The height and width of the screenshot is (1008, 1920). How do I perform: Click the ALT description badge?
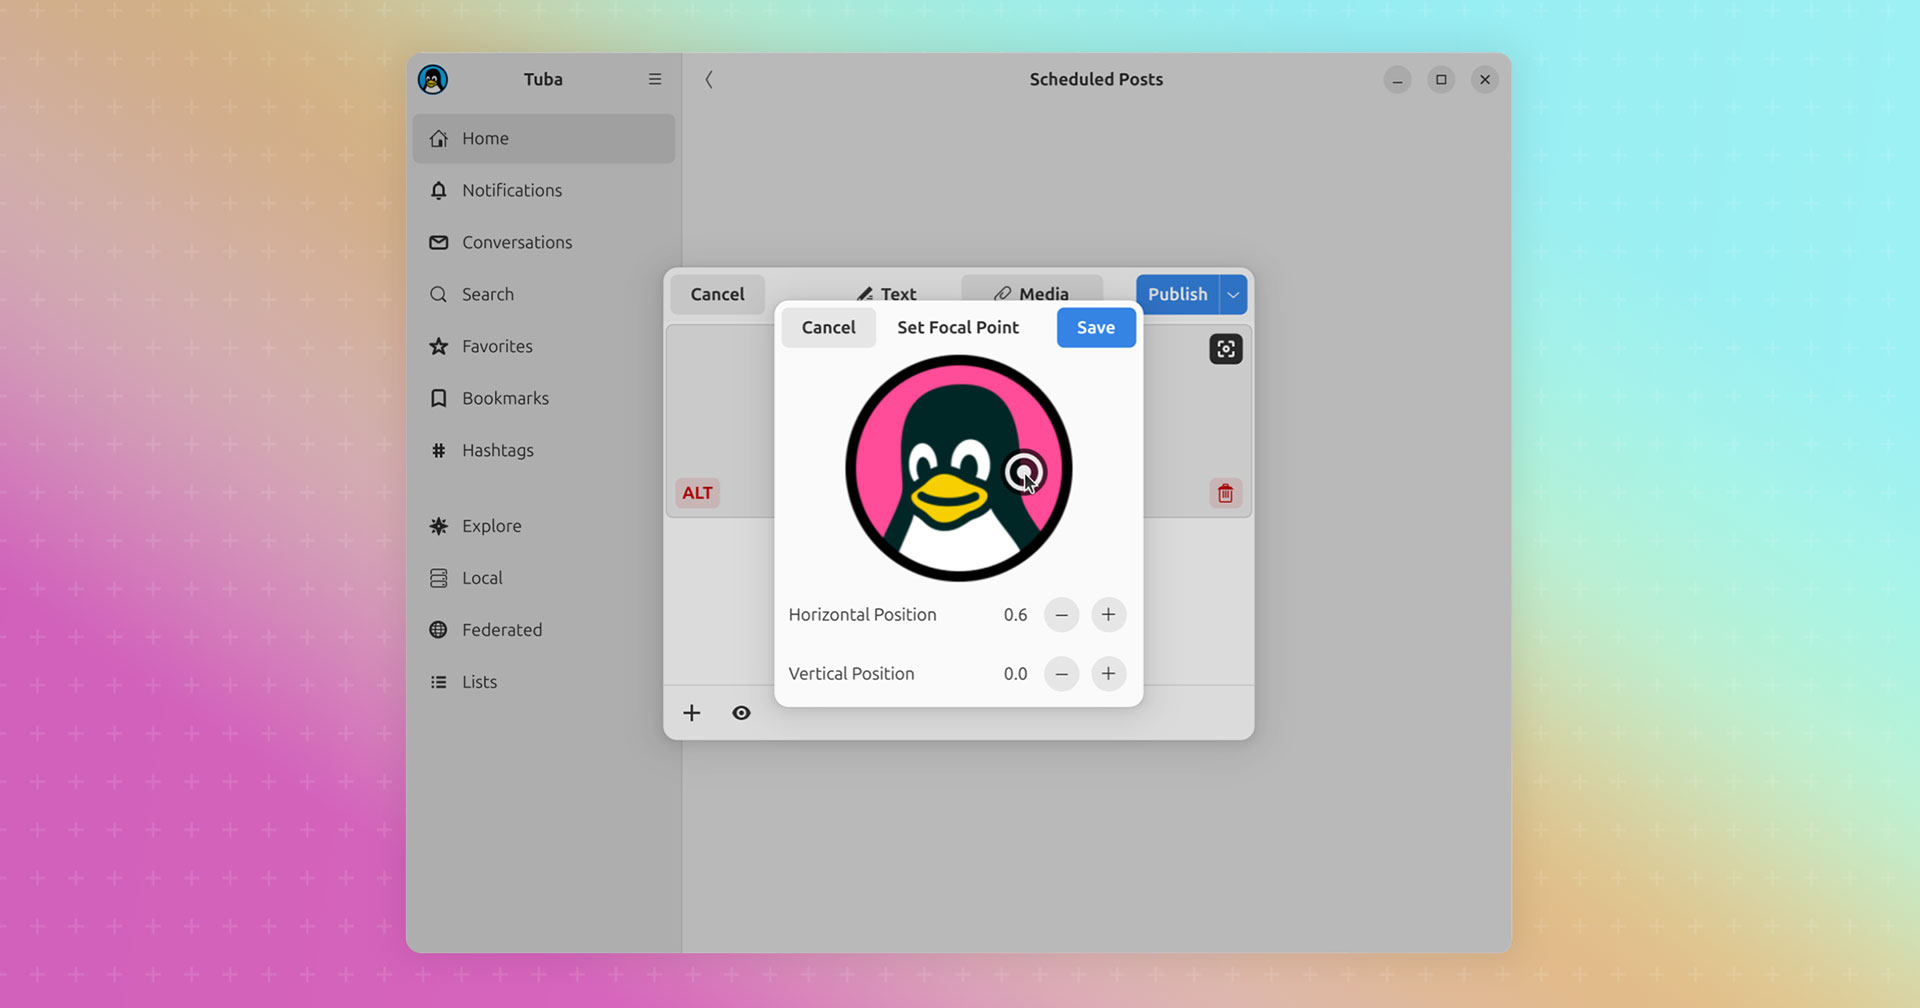click(697, 493)
